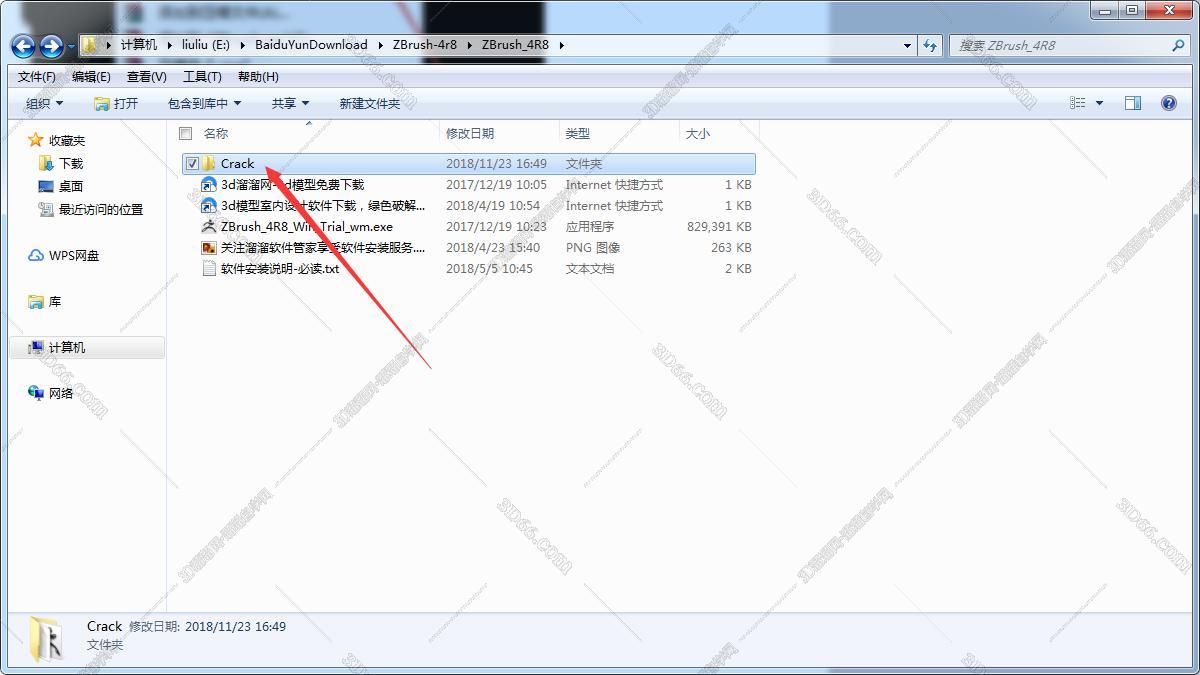Sort by the 修改日期 column header
Screen dimensions: 1200x675
[470, 133]
